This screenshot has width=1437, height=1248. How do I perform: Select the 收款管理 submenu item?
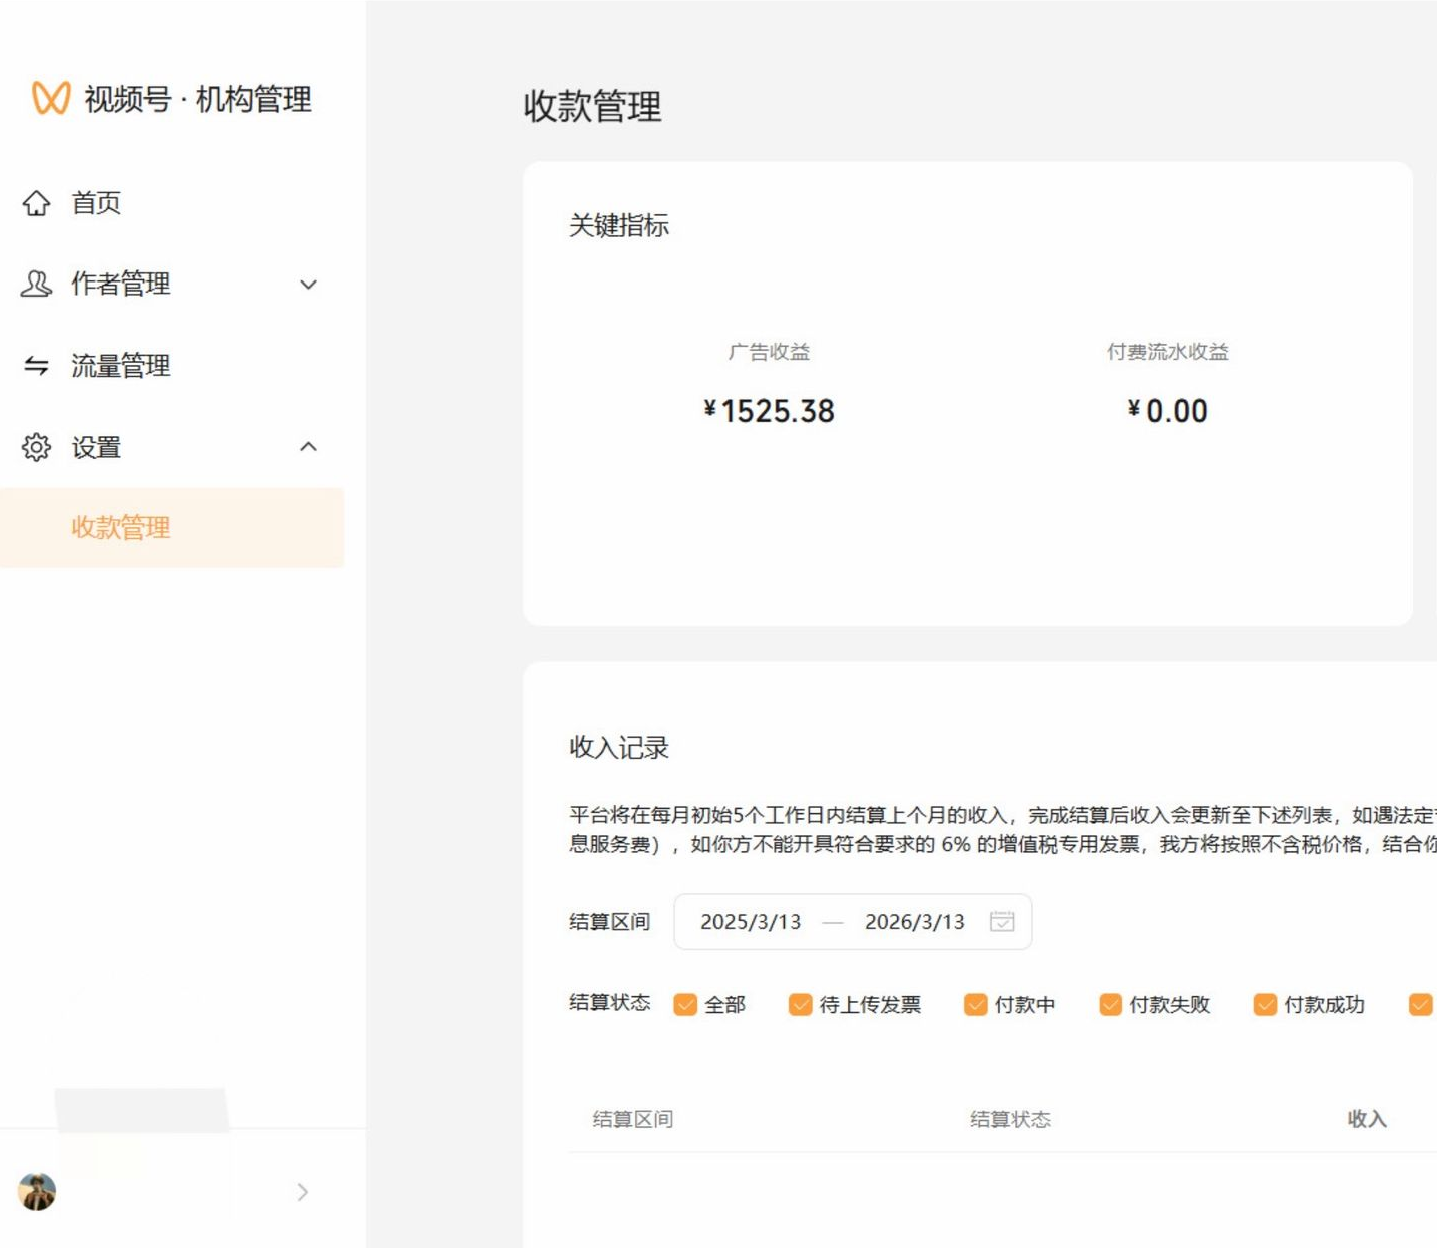[x=172, y=528]
